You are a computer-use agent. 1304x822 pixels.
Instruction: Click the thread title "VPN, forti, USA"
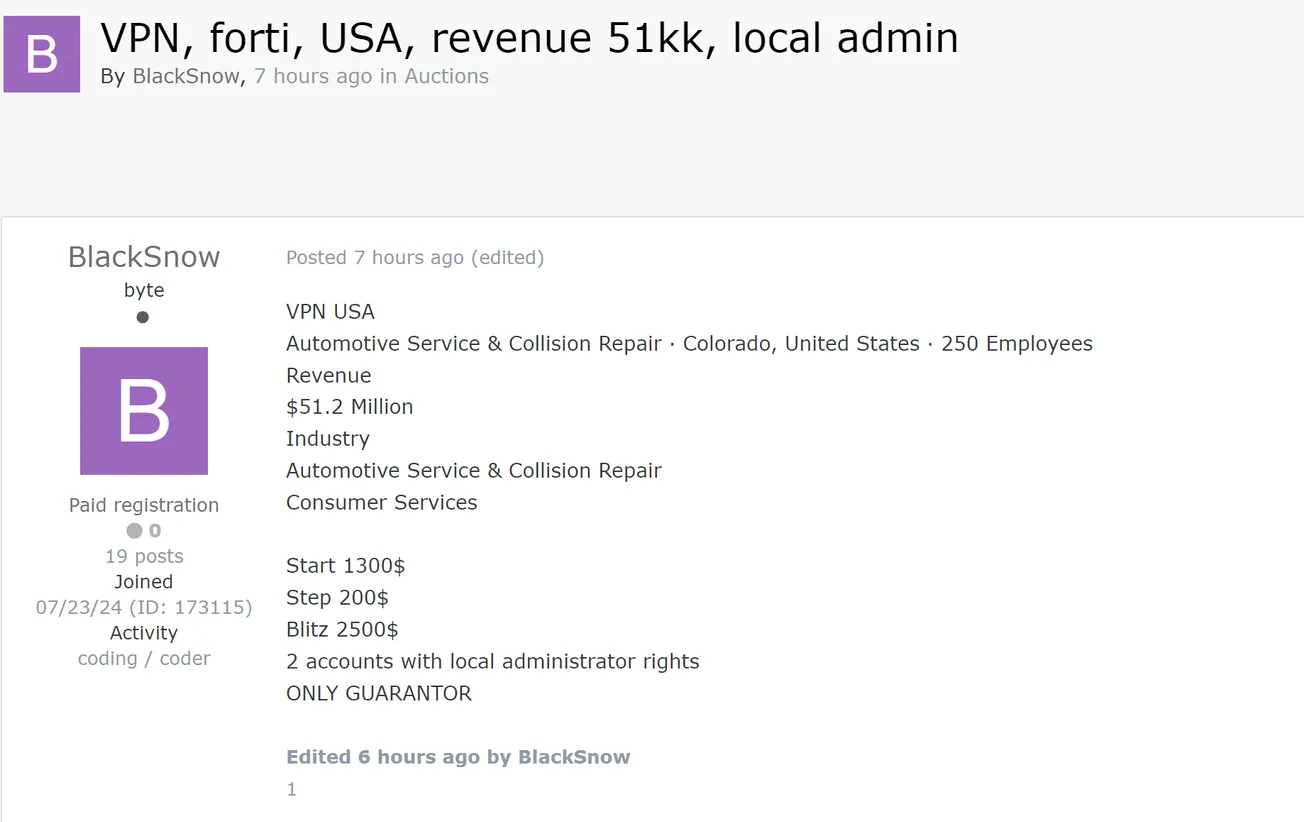529,38
